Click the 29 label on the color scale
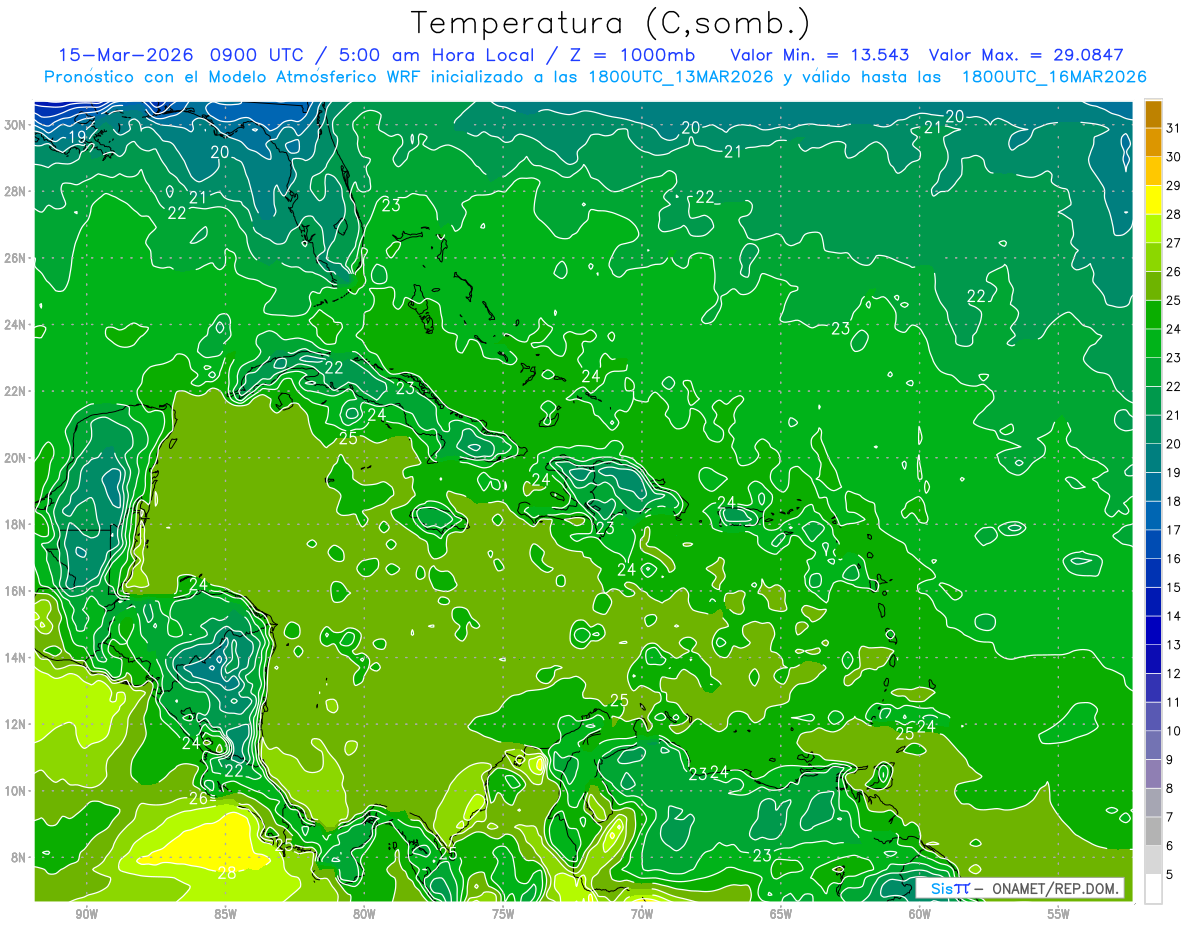The height and width of the screenshot is (927, 1200). [1173, 185]
